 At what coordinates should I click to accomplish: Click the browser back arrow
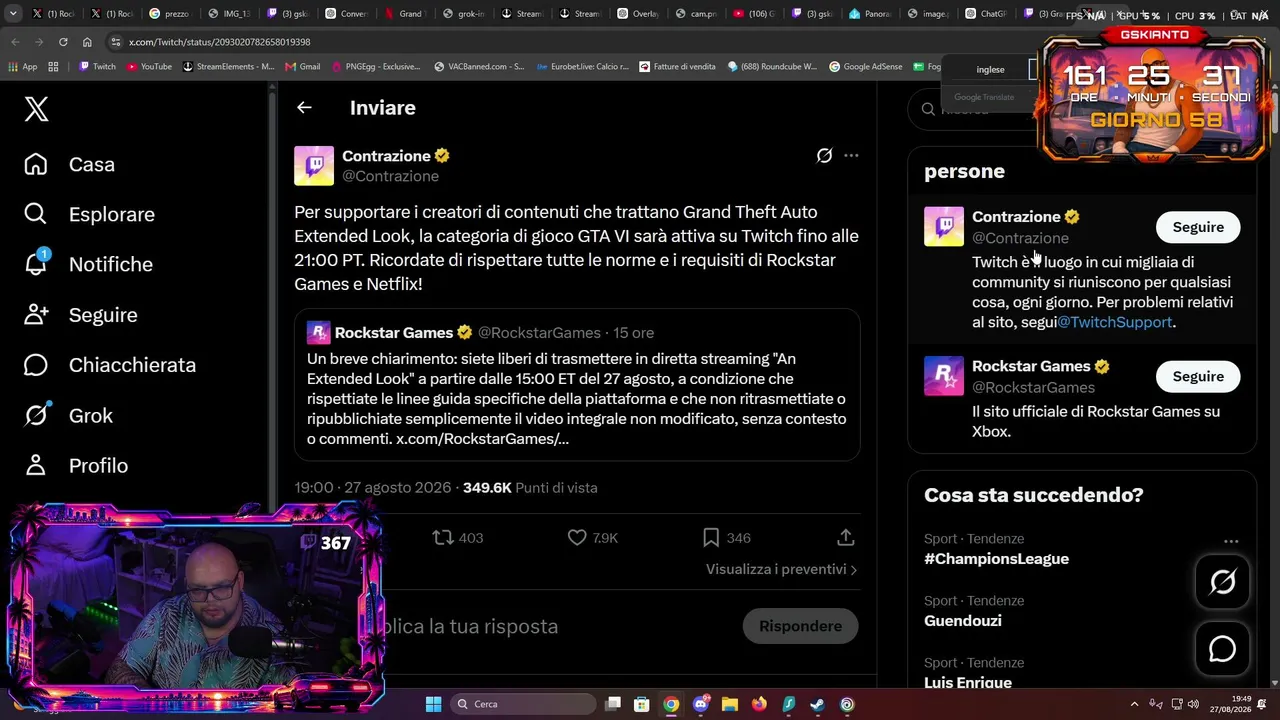[x=15, y=42]
